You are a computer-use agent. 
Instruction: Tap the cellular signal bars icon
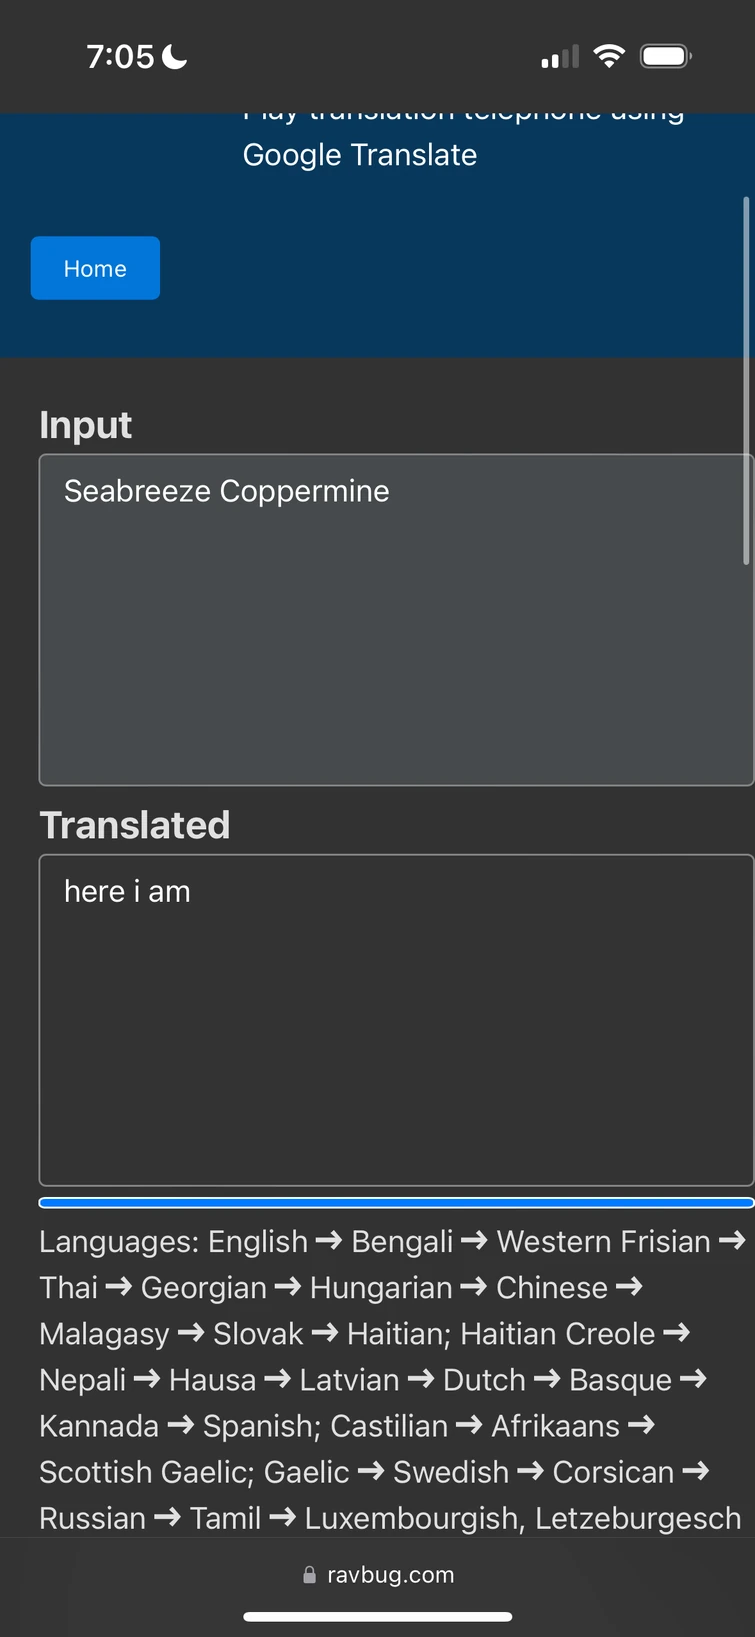558,57
